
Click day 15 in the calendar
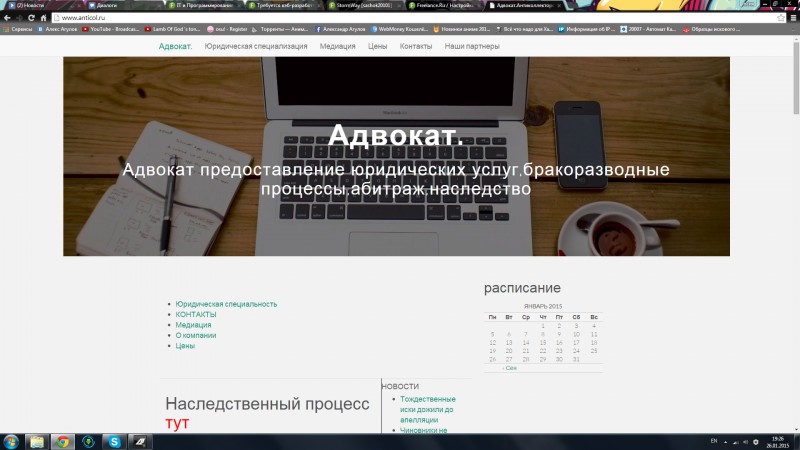tap(543, 343)
